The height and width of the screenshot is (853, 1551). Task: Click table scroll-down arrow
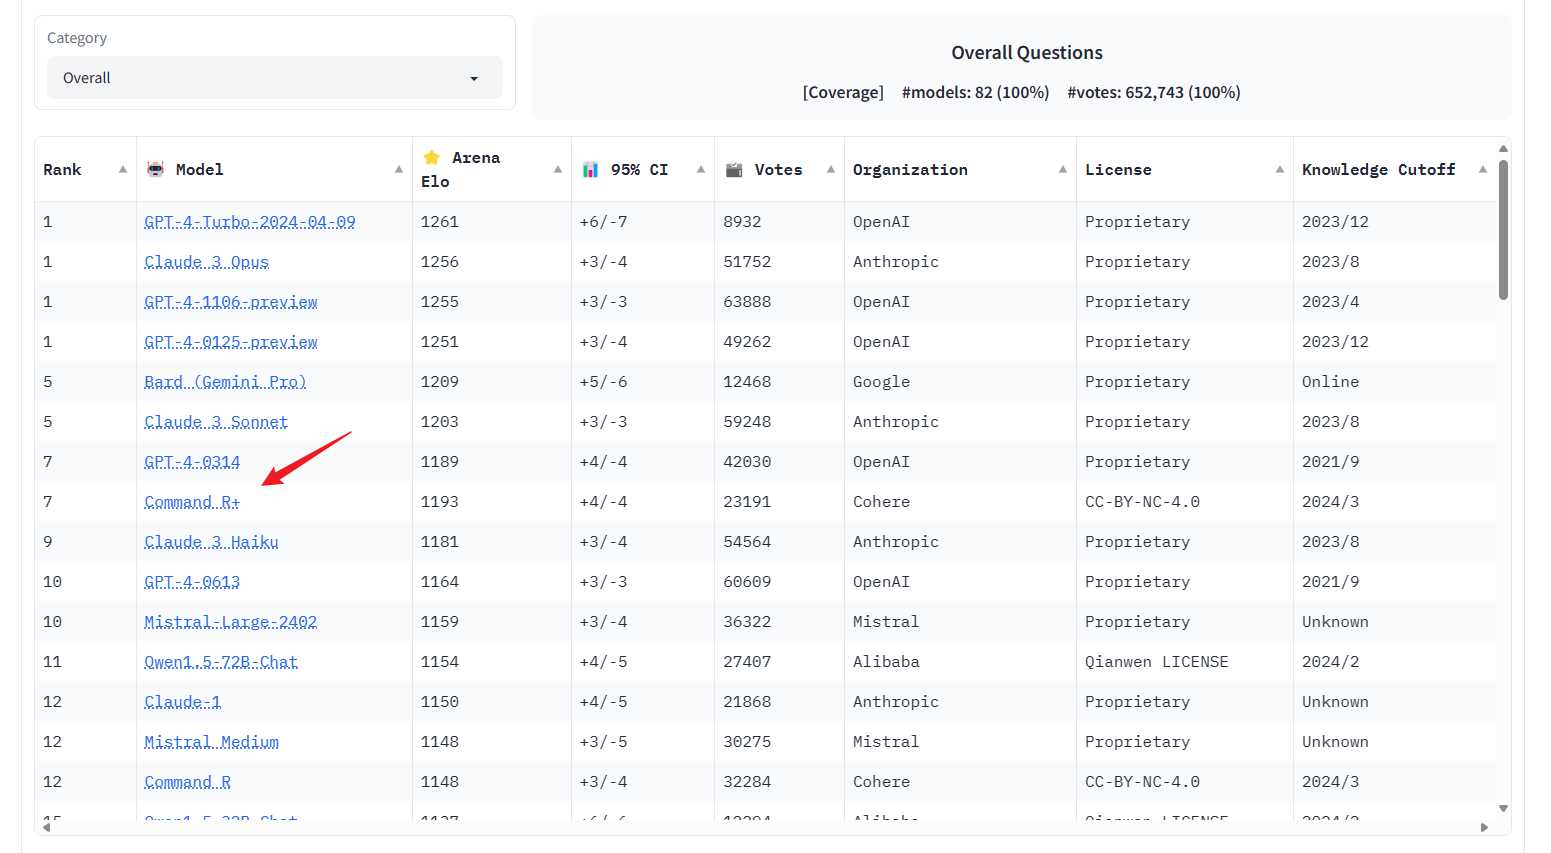tap(1503, 808)
